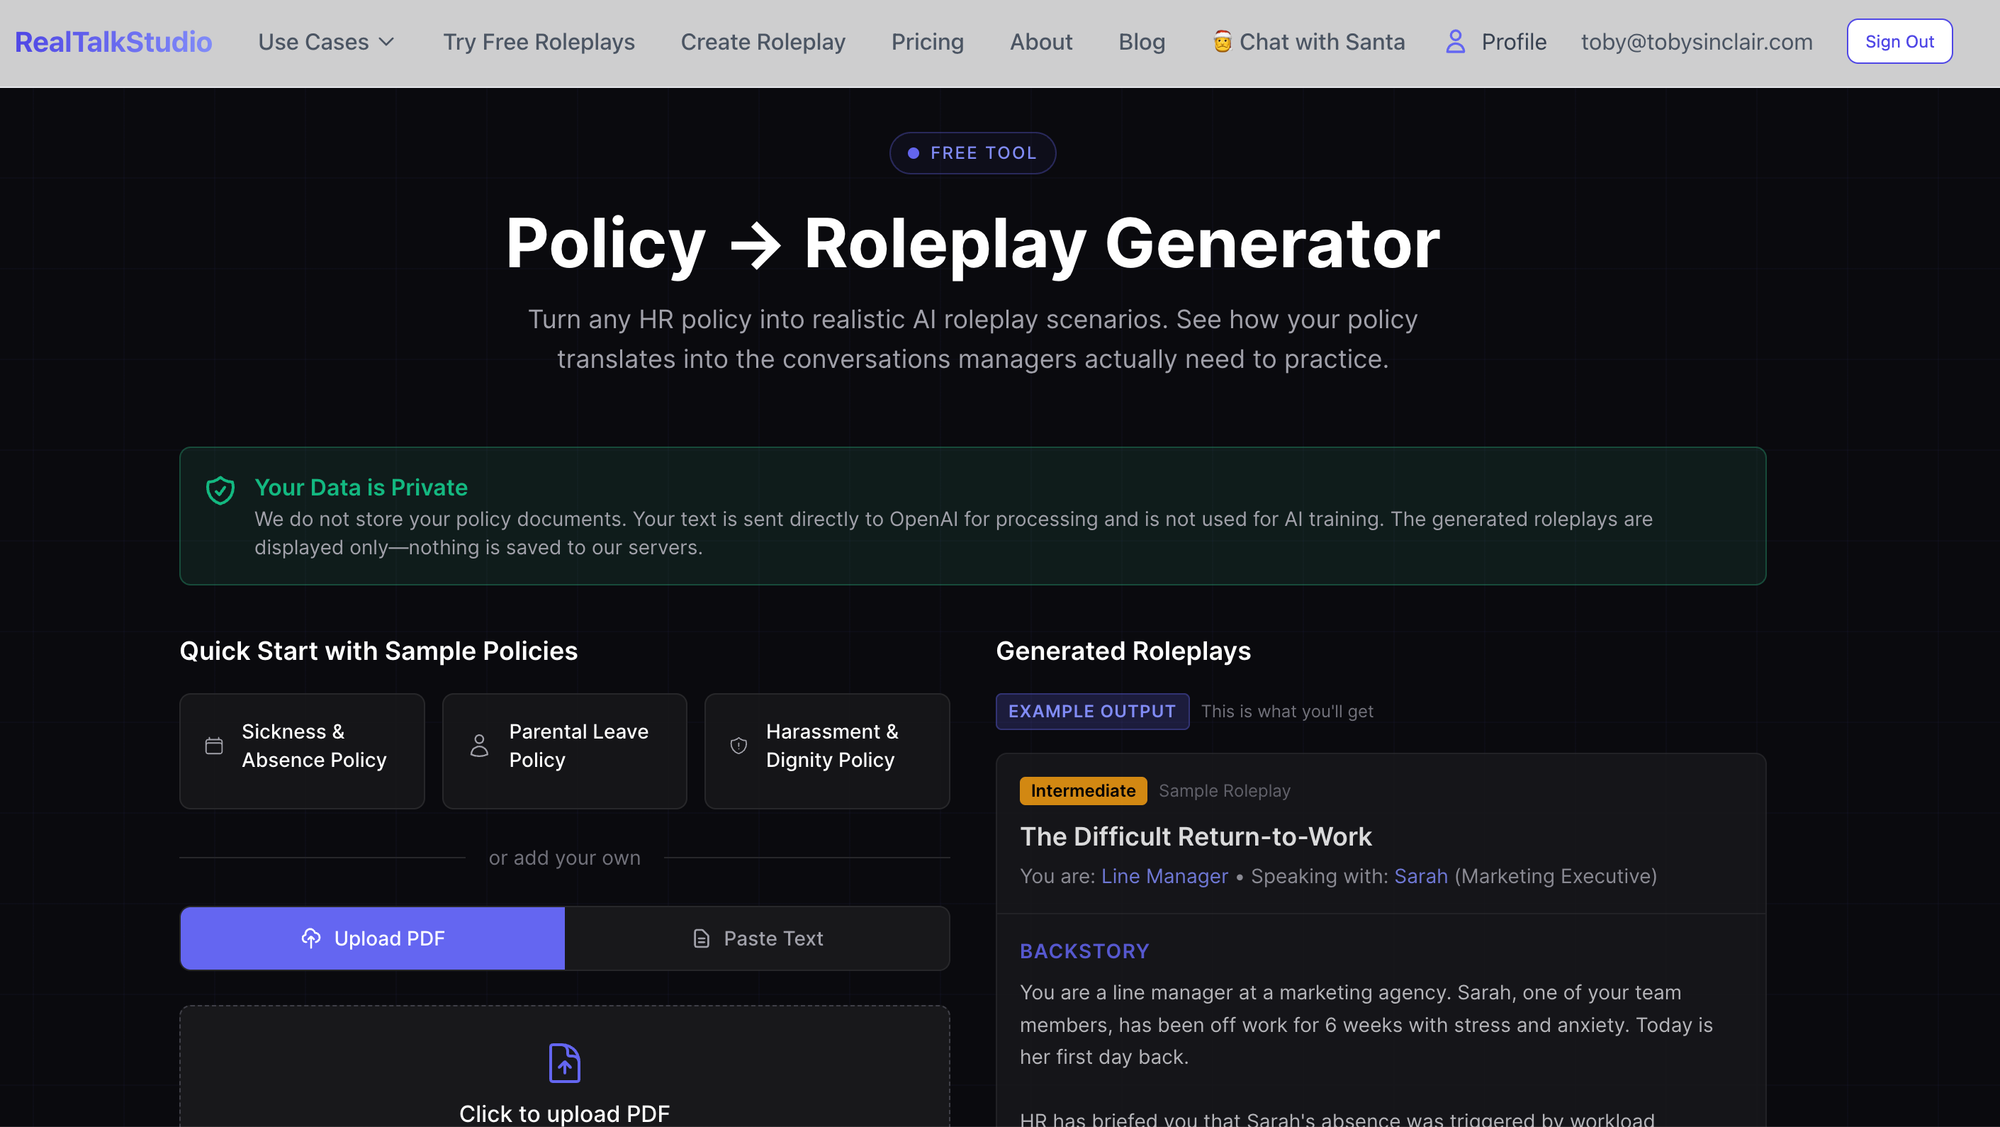This screenshot has width=2000, height=1127.
Task: Click the document icon beside Paste Text
Action: point(701,939)
